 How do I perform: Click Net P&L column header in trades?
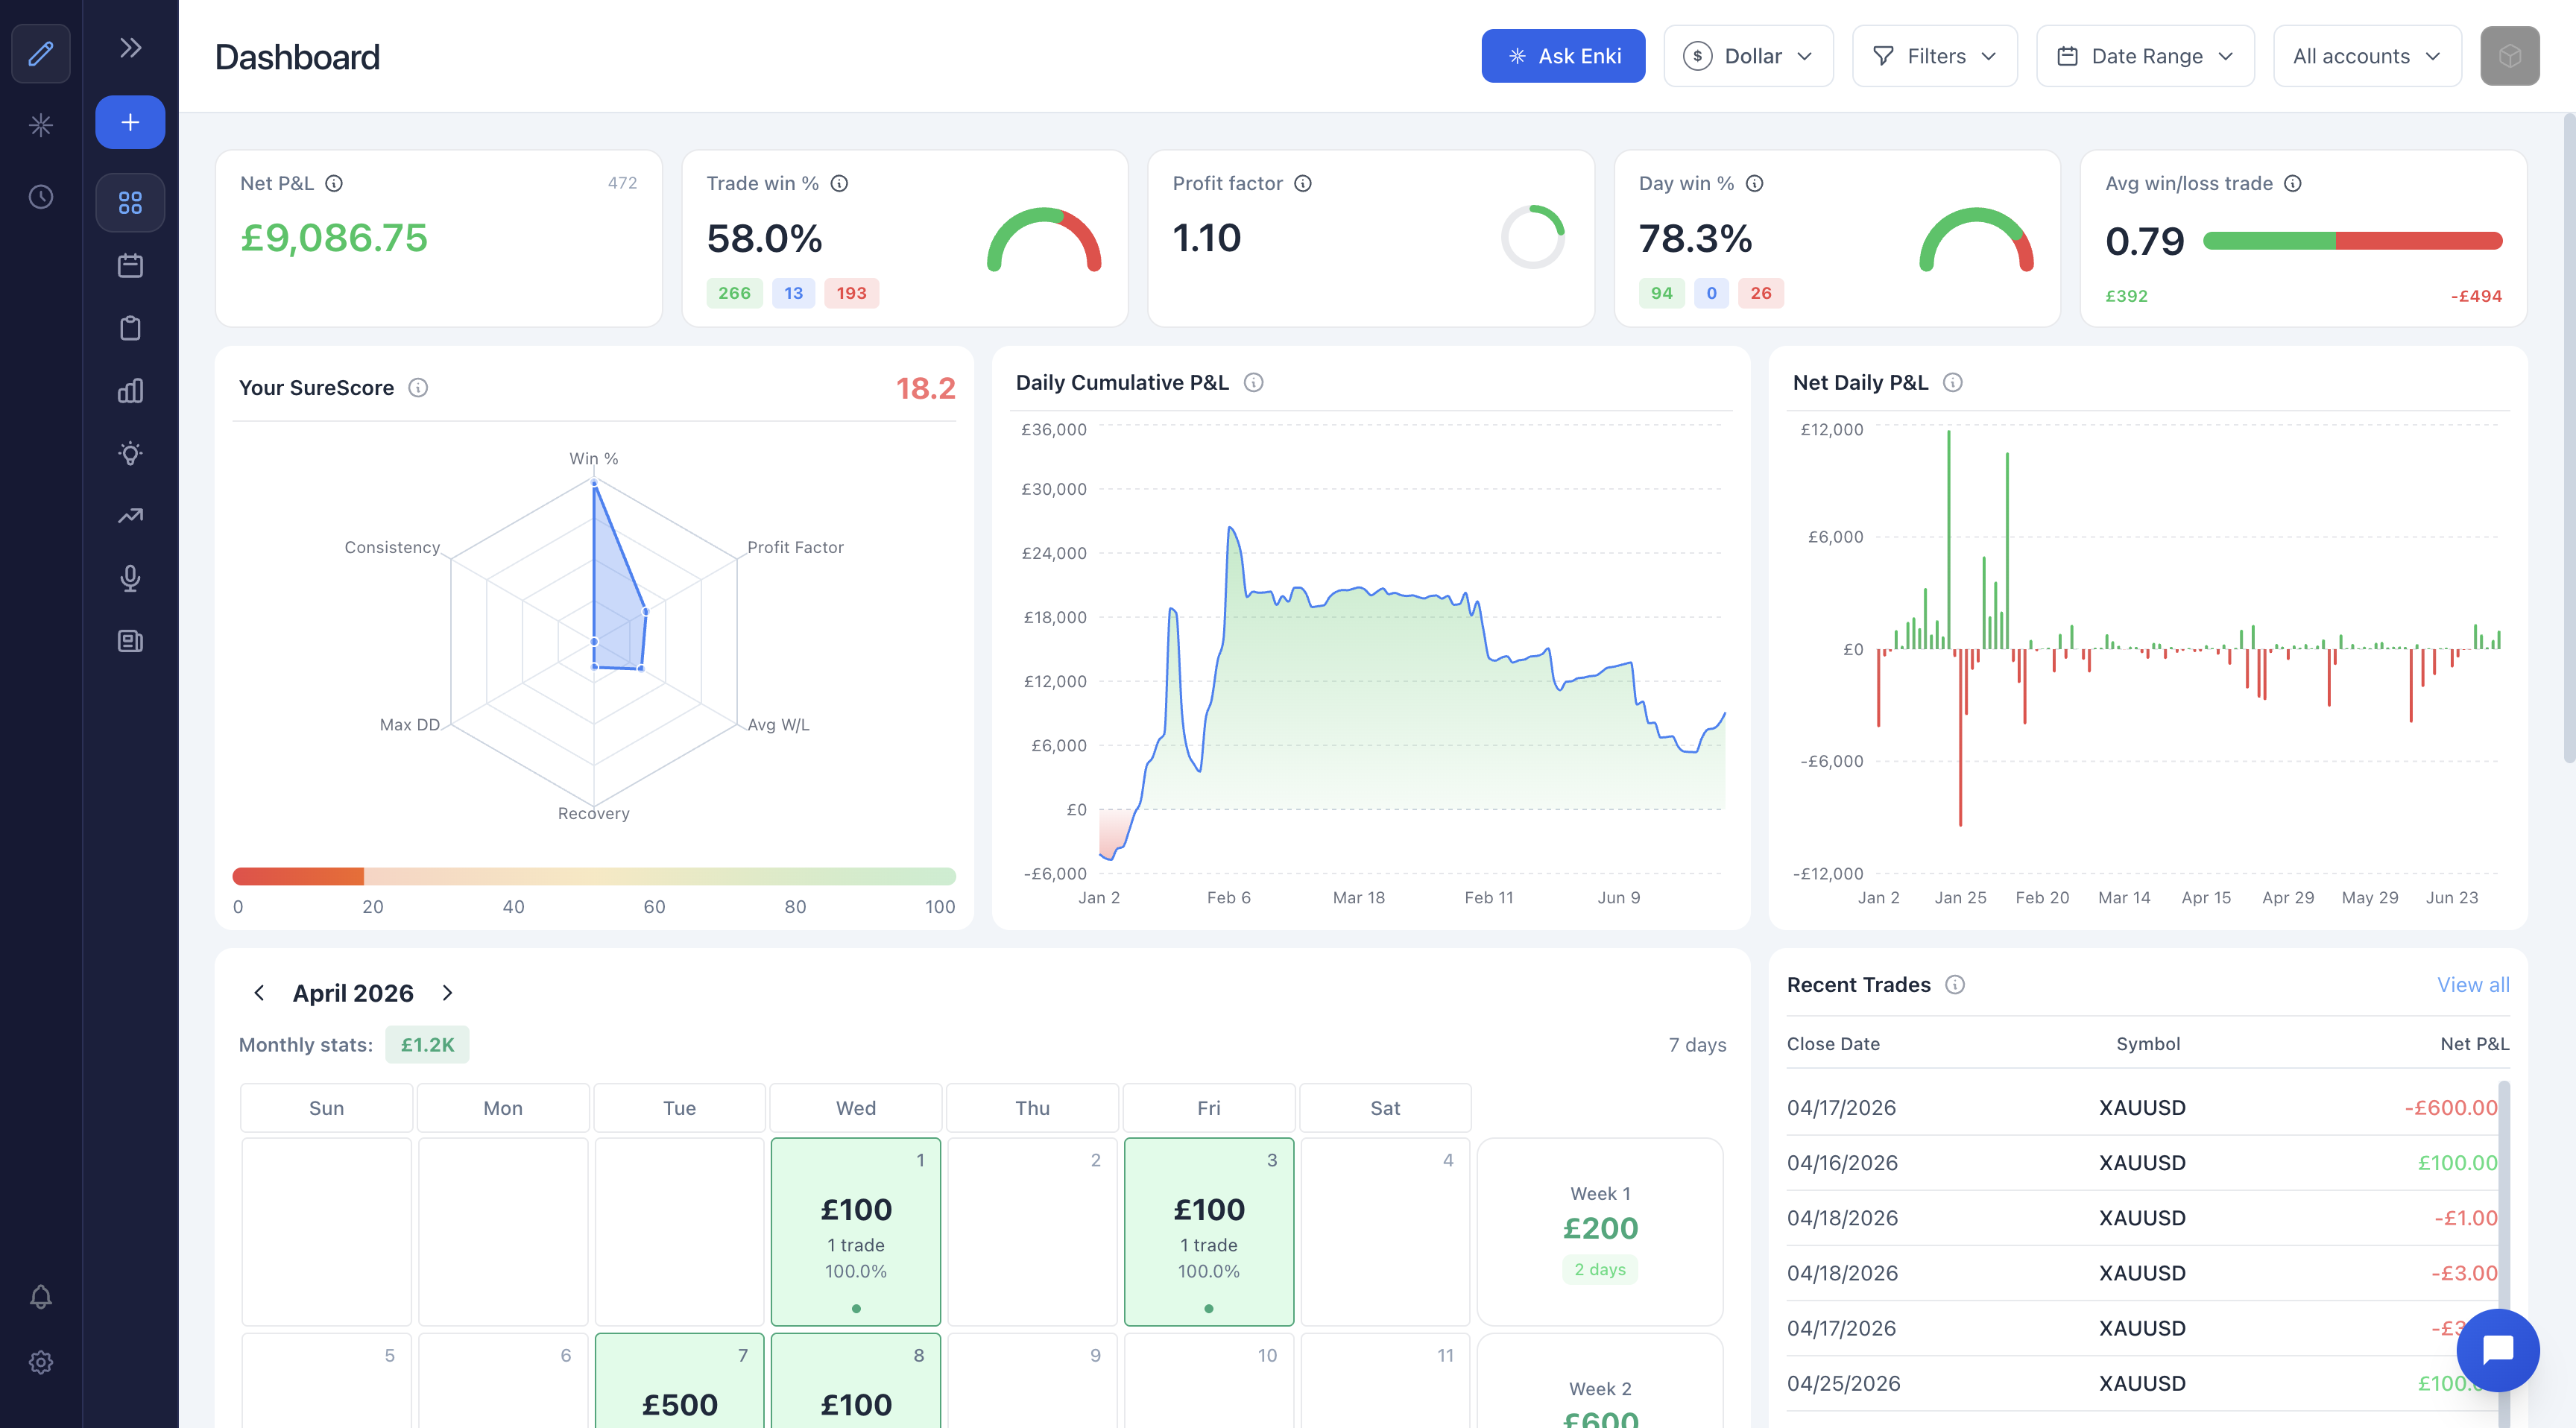(x=2474, y=1044)
